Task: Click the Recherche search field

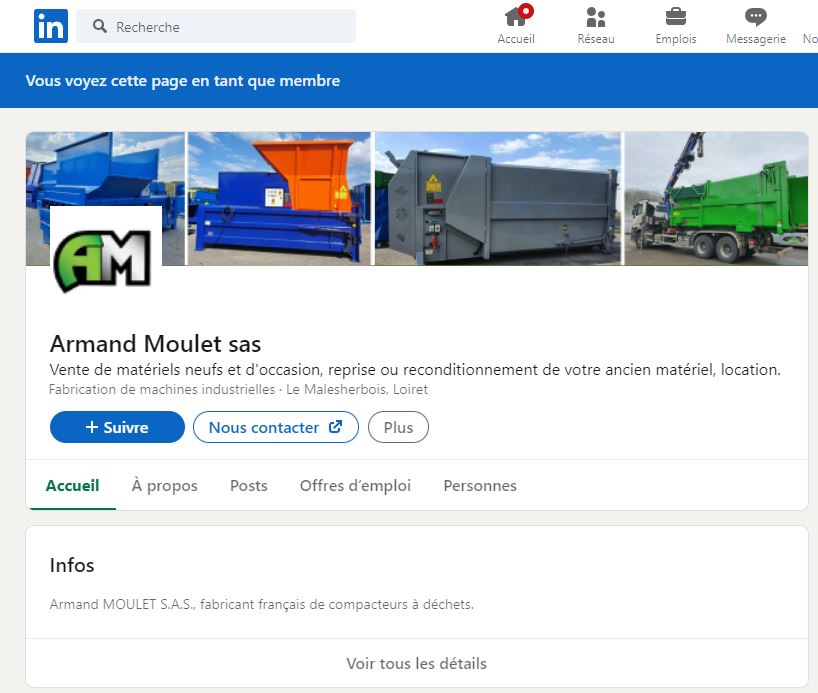Action: 216,26
